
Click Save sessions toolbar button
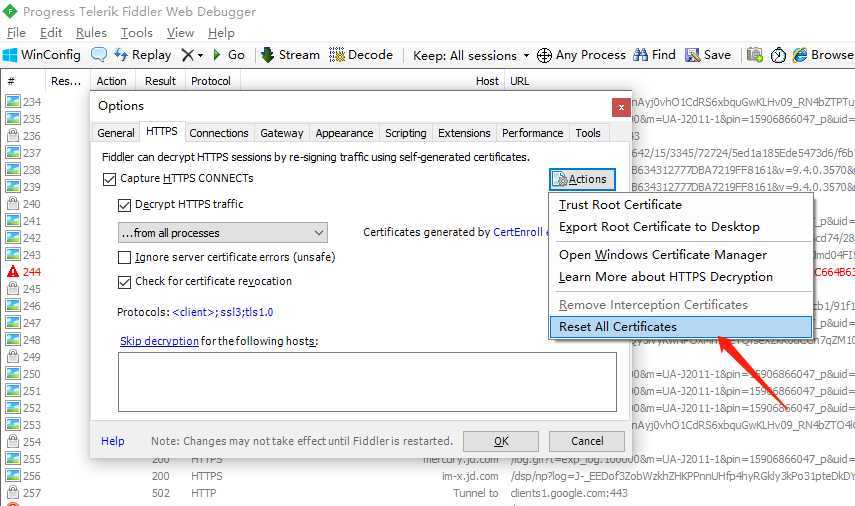tap(708, 55)
